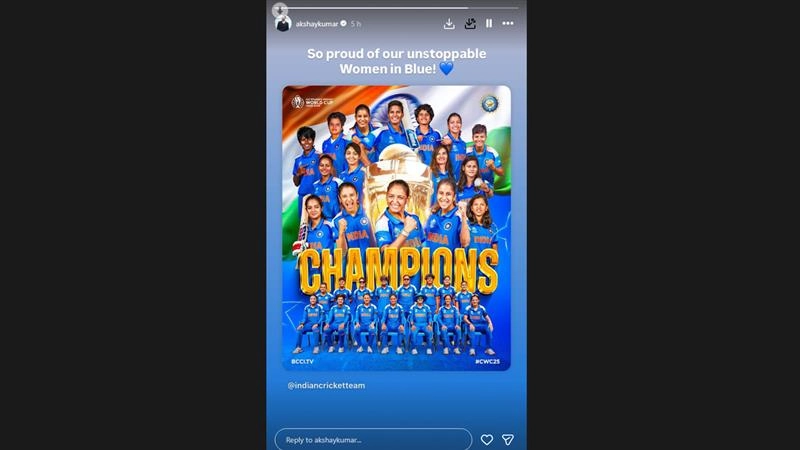
Task: Click the So proud of our unstoppable caption
Action: [x=396, y=61]
